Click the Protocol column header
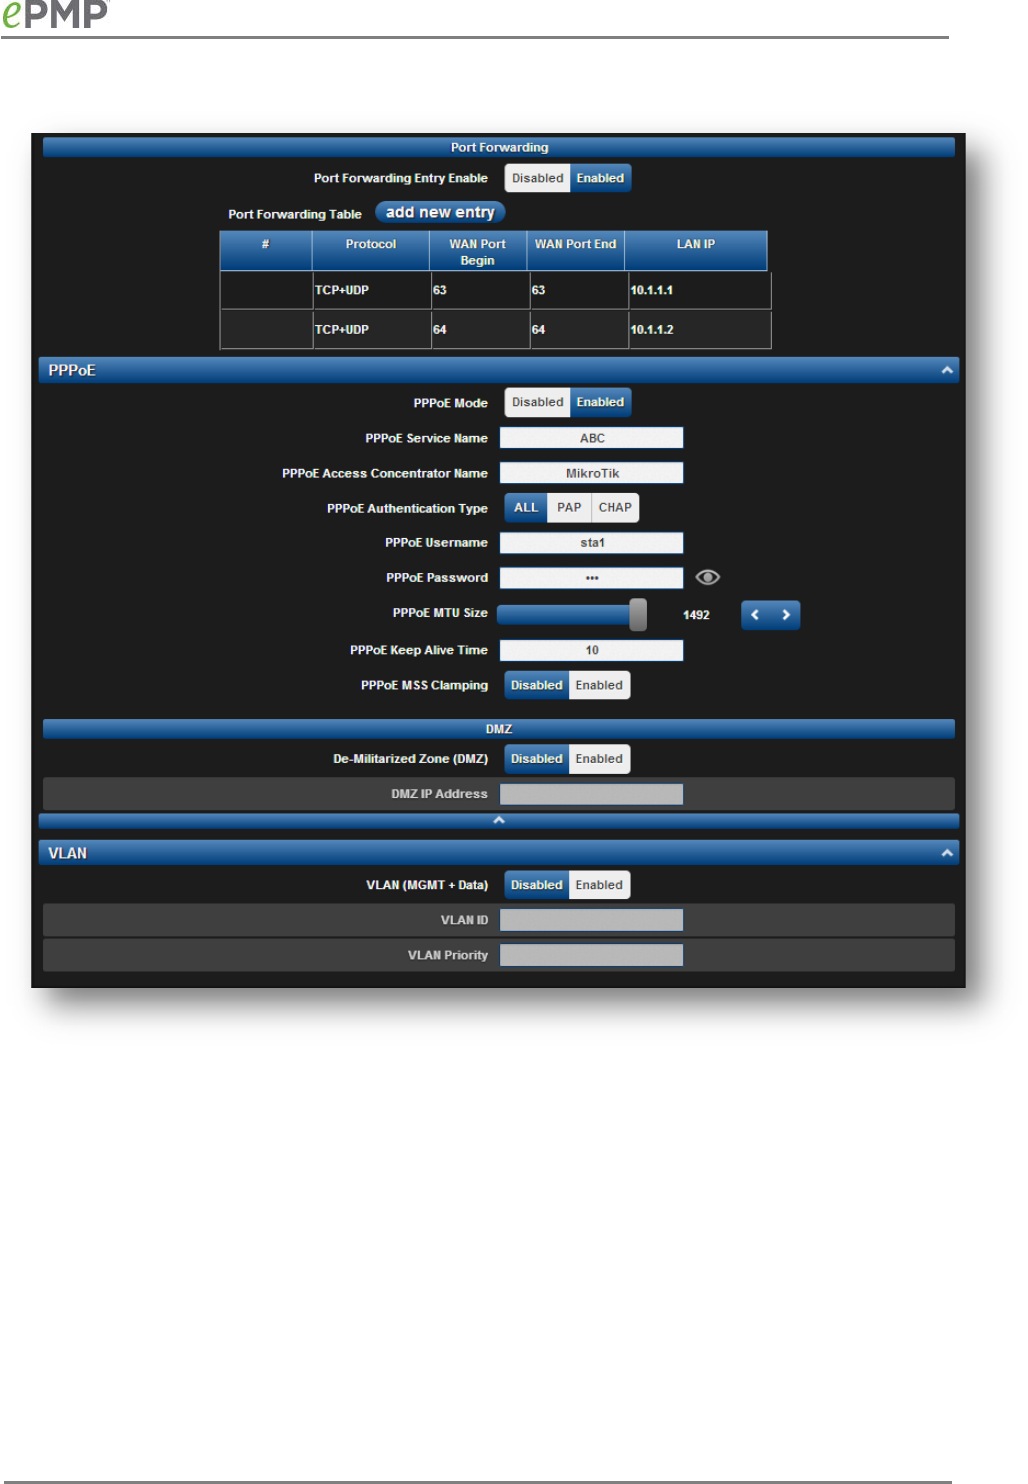This screenshot has width=1028, height=1484. point(371,251)
